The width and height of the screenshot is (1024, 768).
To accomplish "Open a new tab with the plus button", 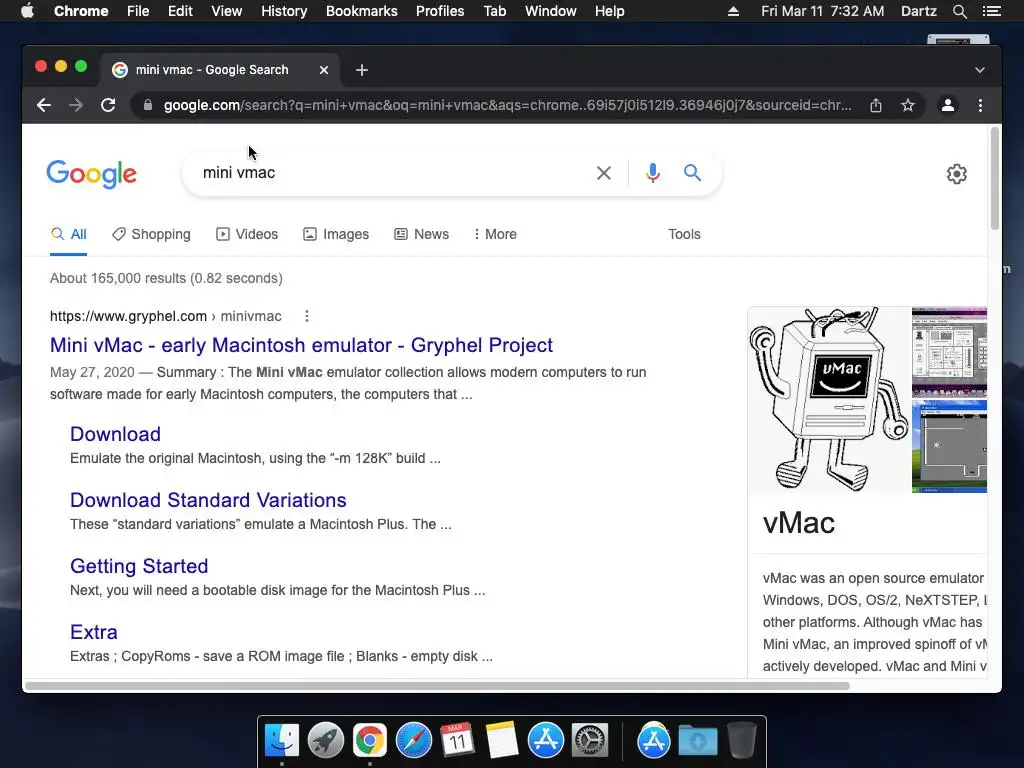I will pyautogui.click(x=362, y=70).
